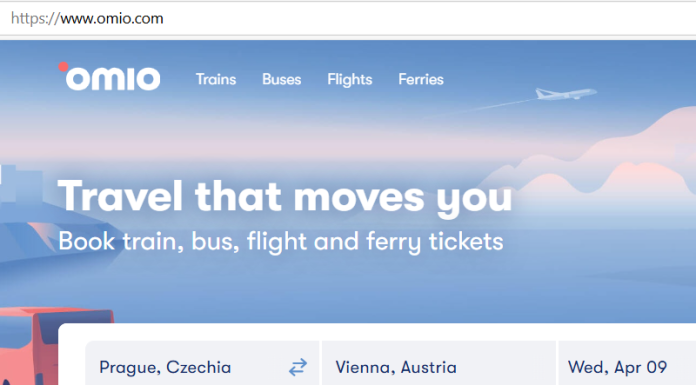Click the airplane illustration in the sky
Viewport: 696px width, 385px height.
[x=566, y=94]
